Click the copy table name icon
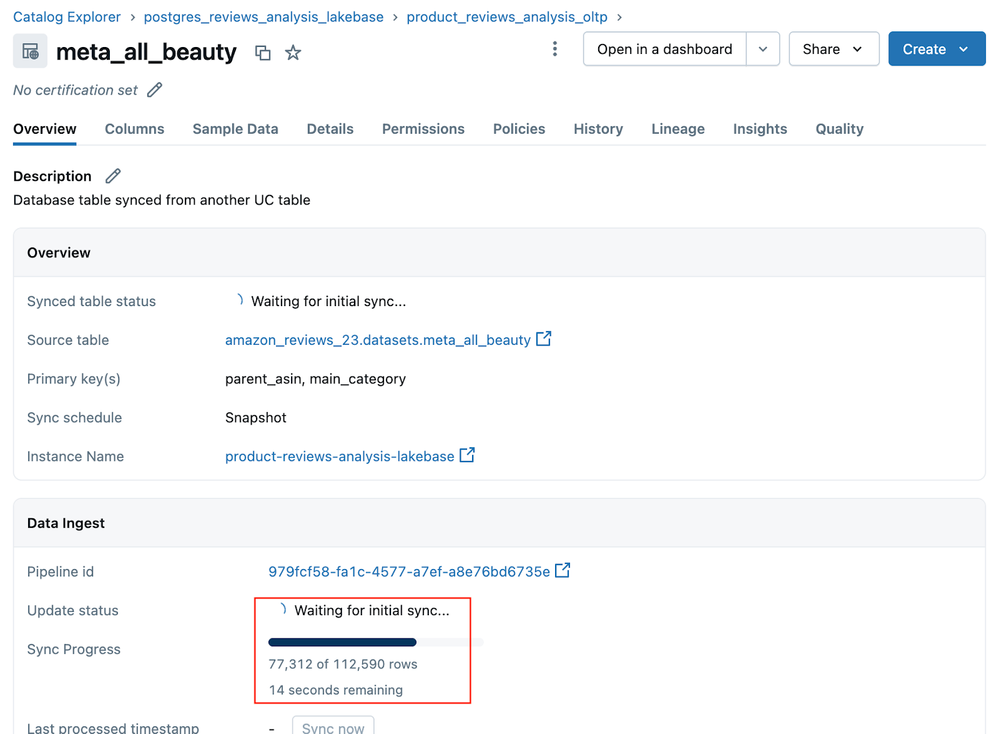The width and height of the screenshot is (999, 734). [263, 53]
